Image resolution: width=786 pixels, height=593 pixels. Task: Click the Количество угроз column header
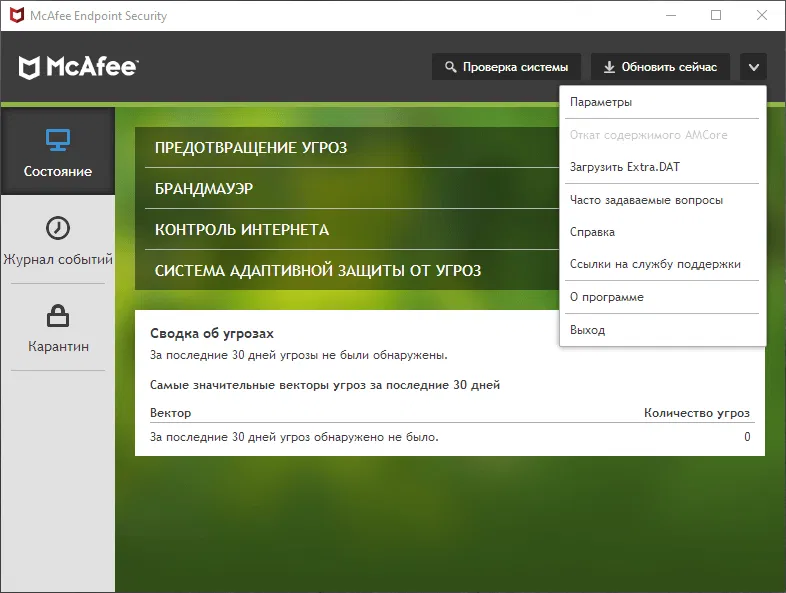[697, 413]
